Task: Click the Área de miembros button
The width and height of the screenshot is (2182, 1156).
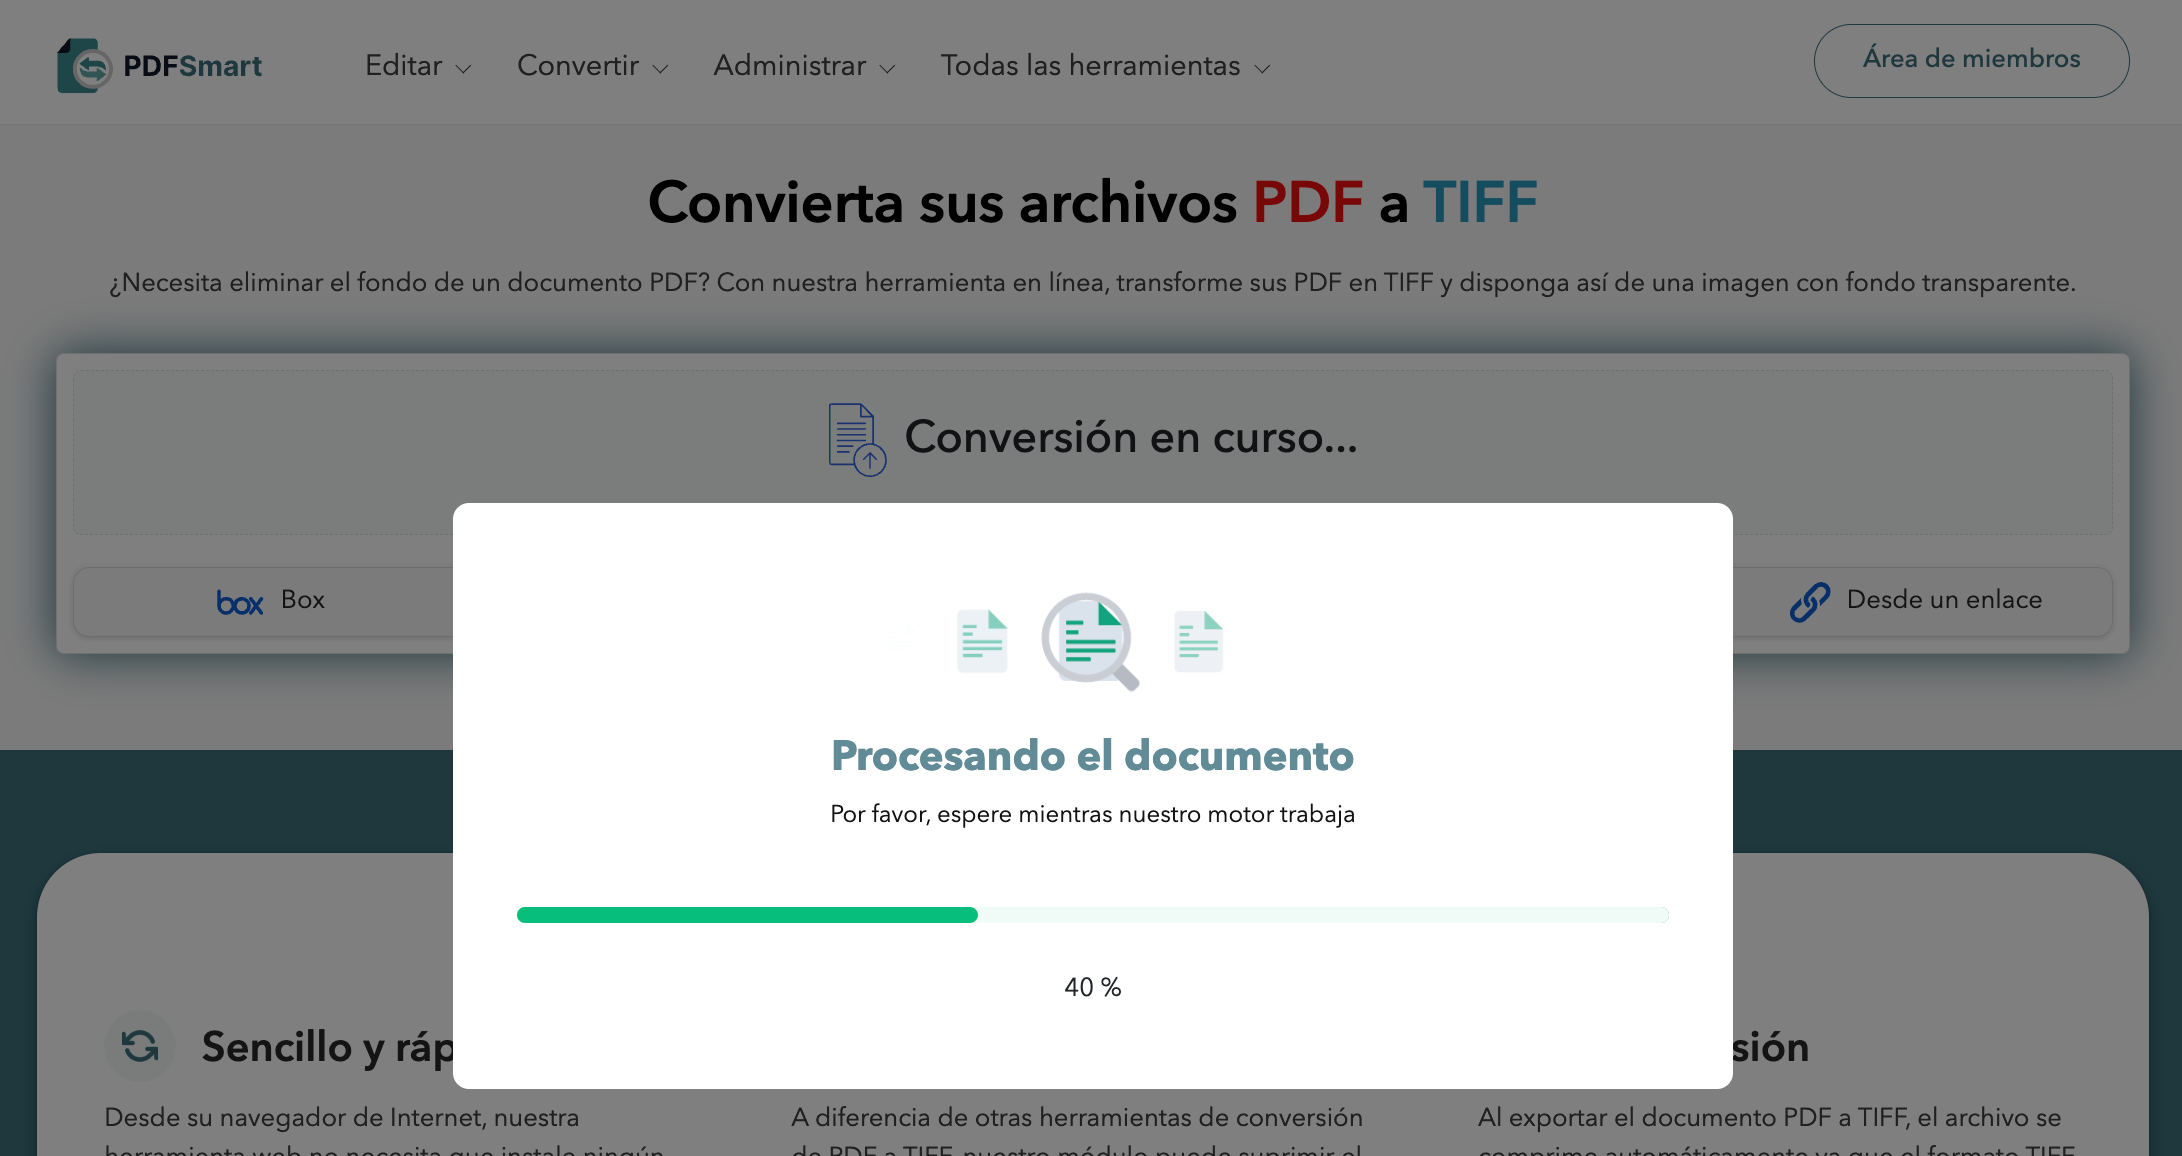Action: click(1970, 59)
